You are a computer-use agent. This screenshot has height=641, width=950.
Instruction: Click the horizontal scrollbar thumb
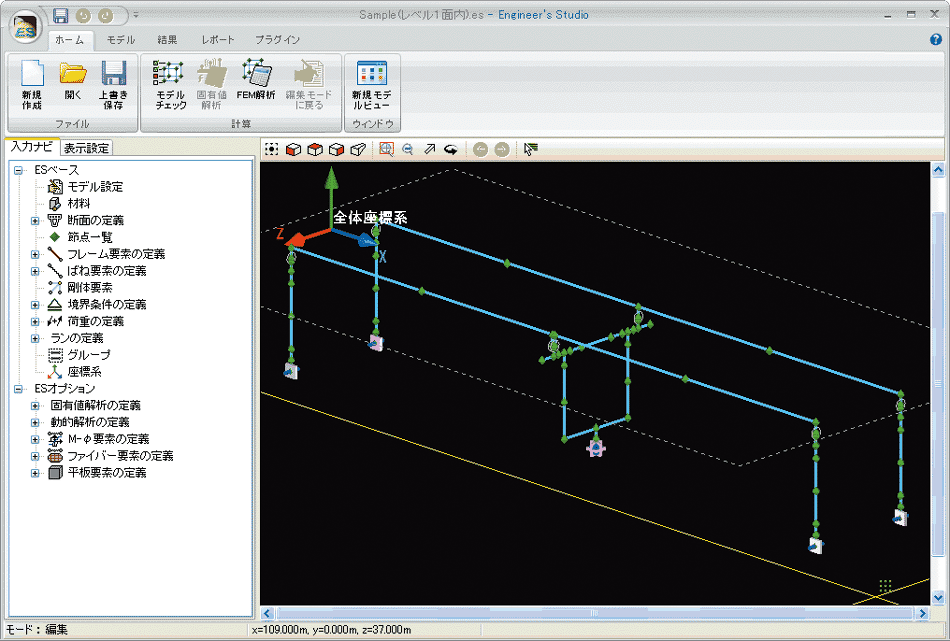tap(594, 613)
